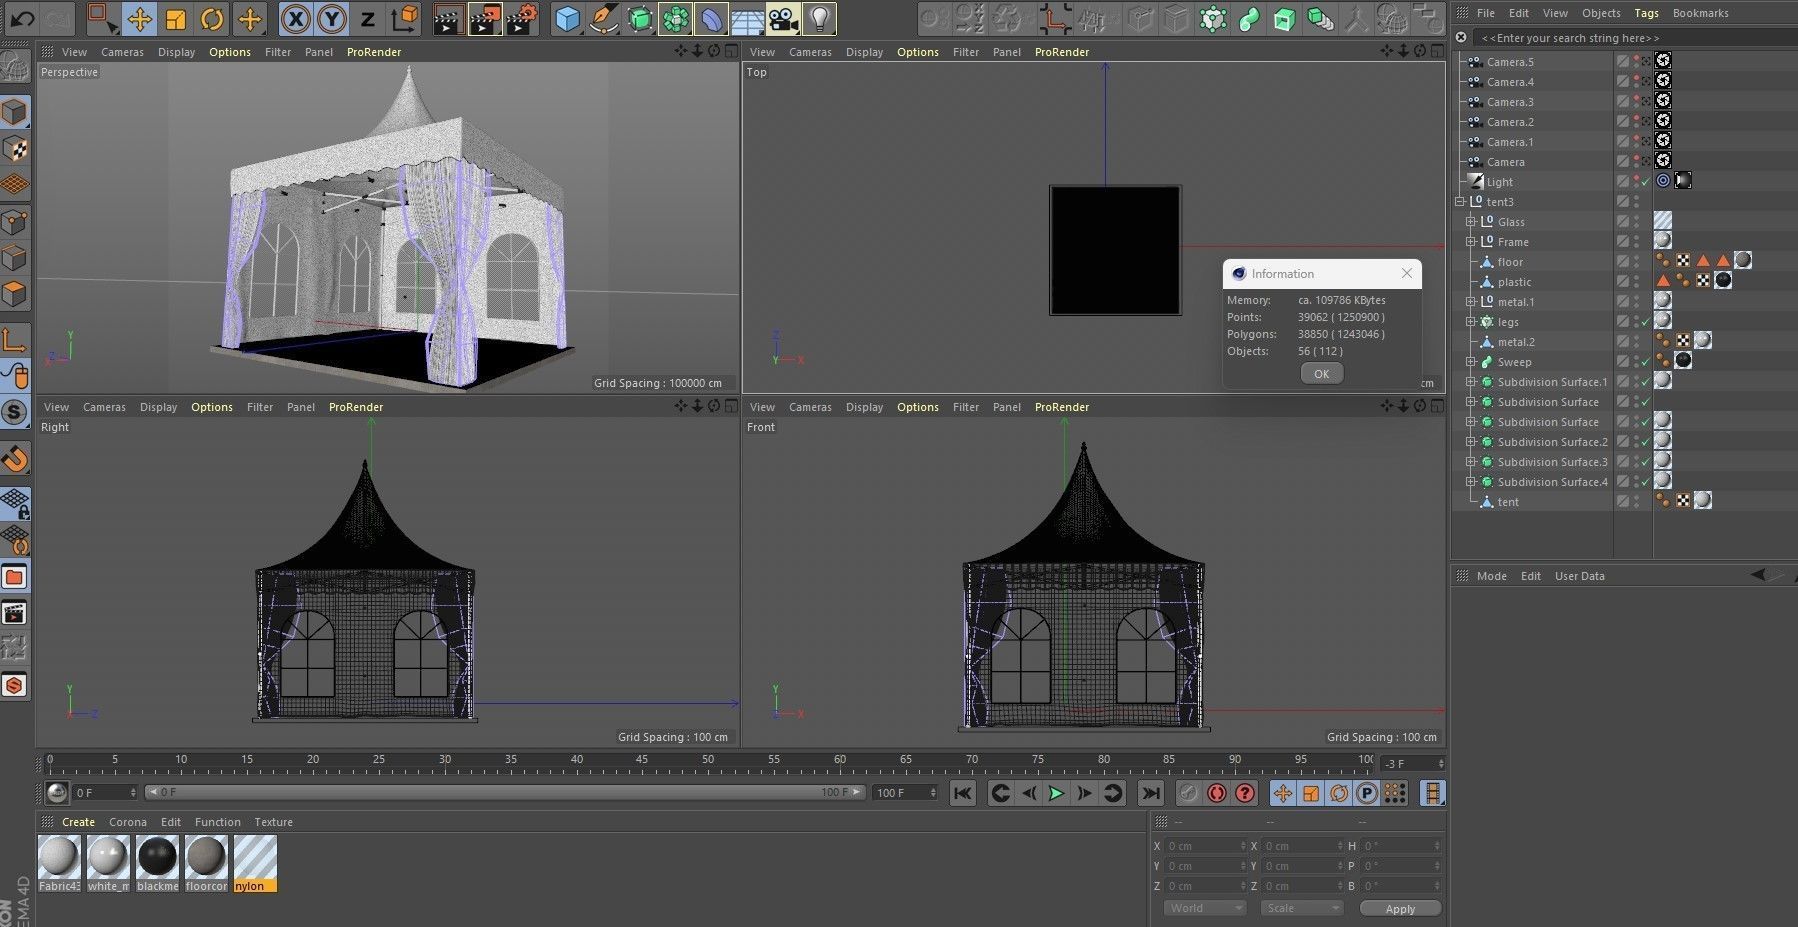Expand the Frame object in hierarchy
Screen dimensions: 1798x927
coord(1470,242)
